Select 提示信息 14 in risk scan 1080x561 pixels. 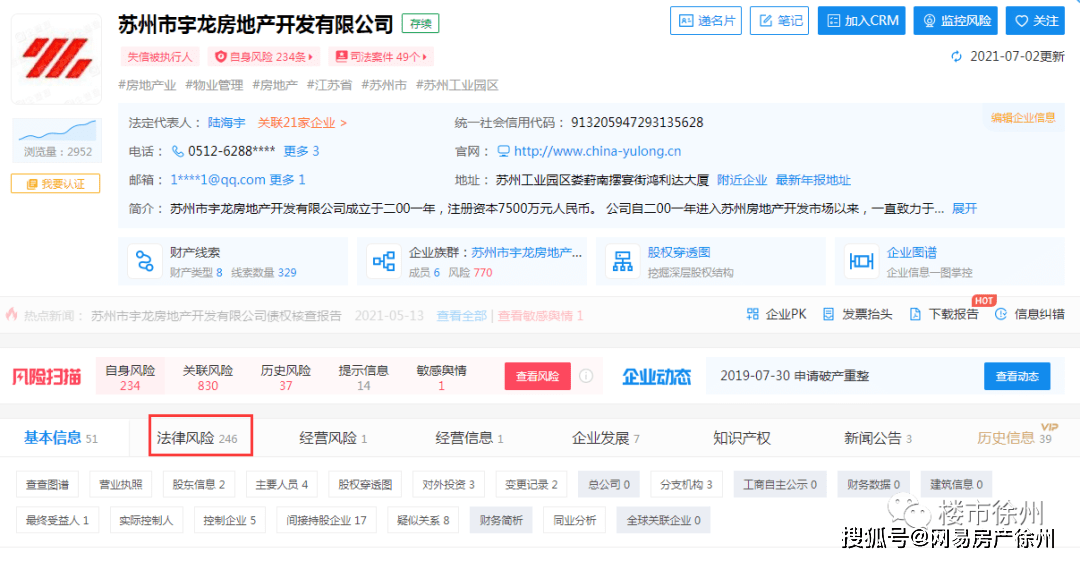[x=364, y=377]
